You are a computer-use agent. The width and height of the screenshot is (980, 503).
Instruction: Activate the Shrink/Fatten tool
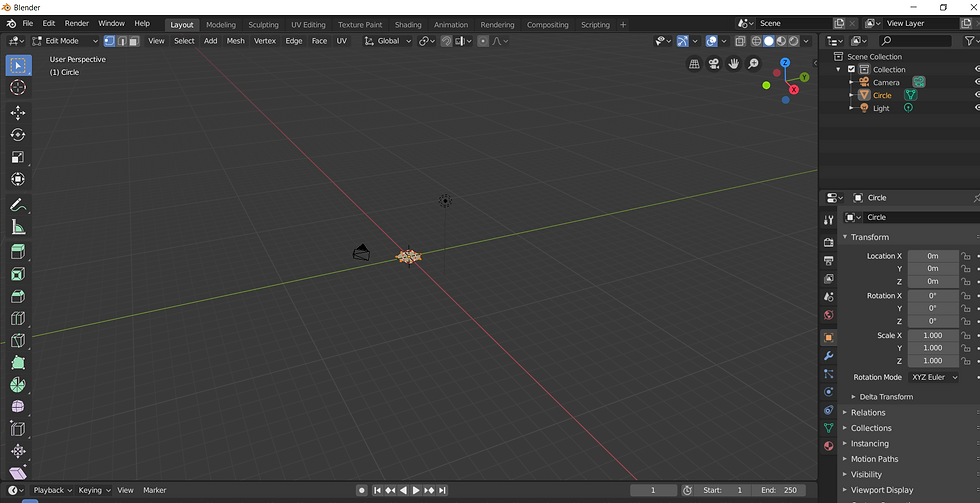[x=18, y=451]
